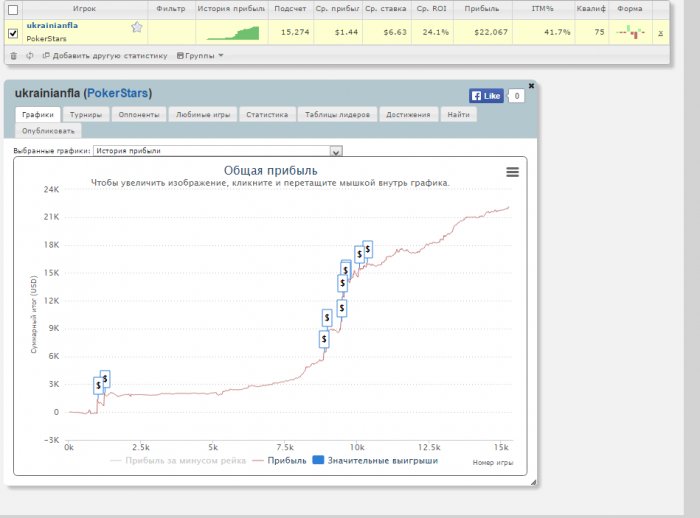Open the Статистика tab
This screenshot has height=518, width=700.
tap(266, 115)
